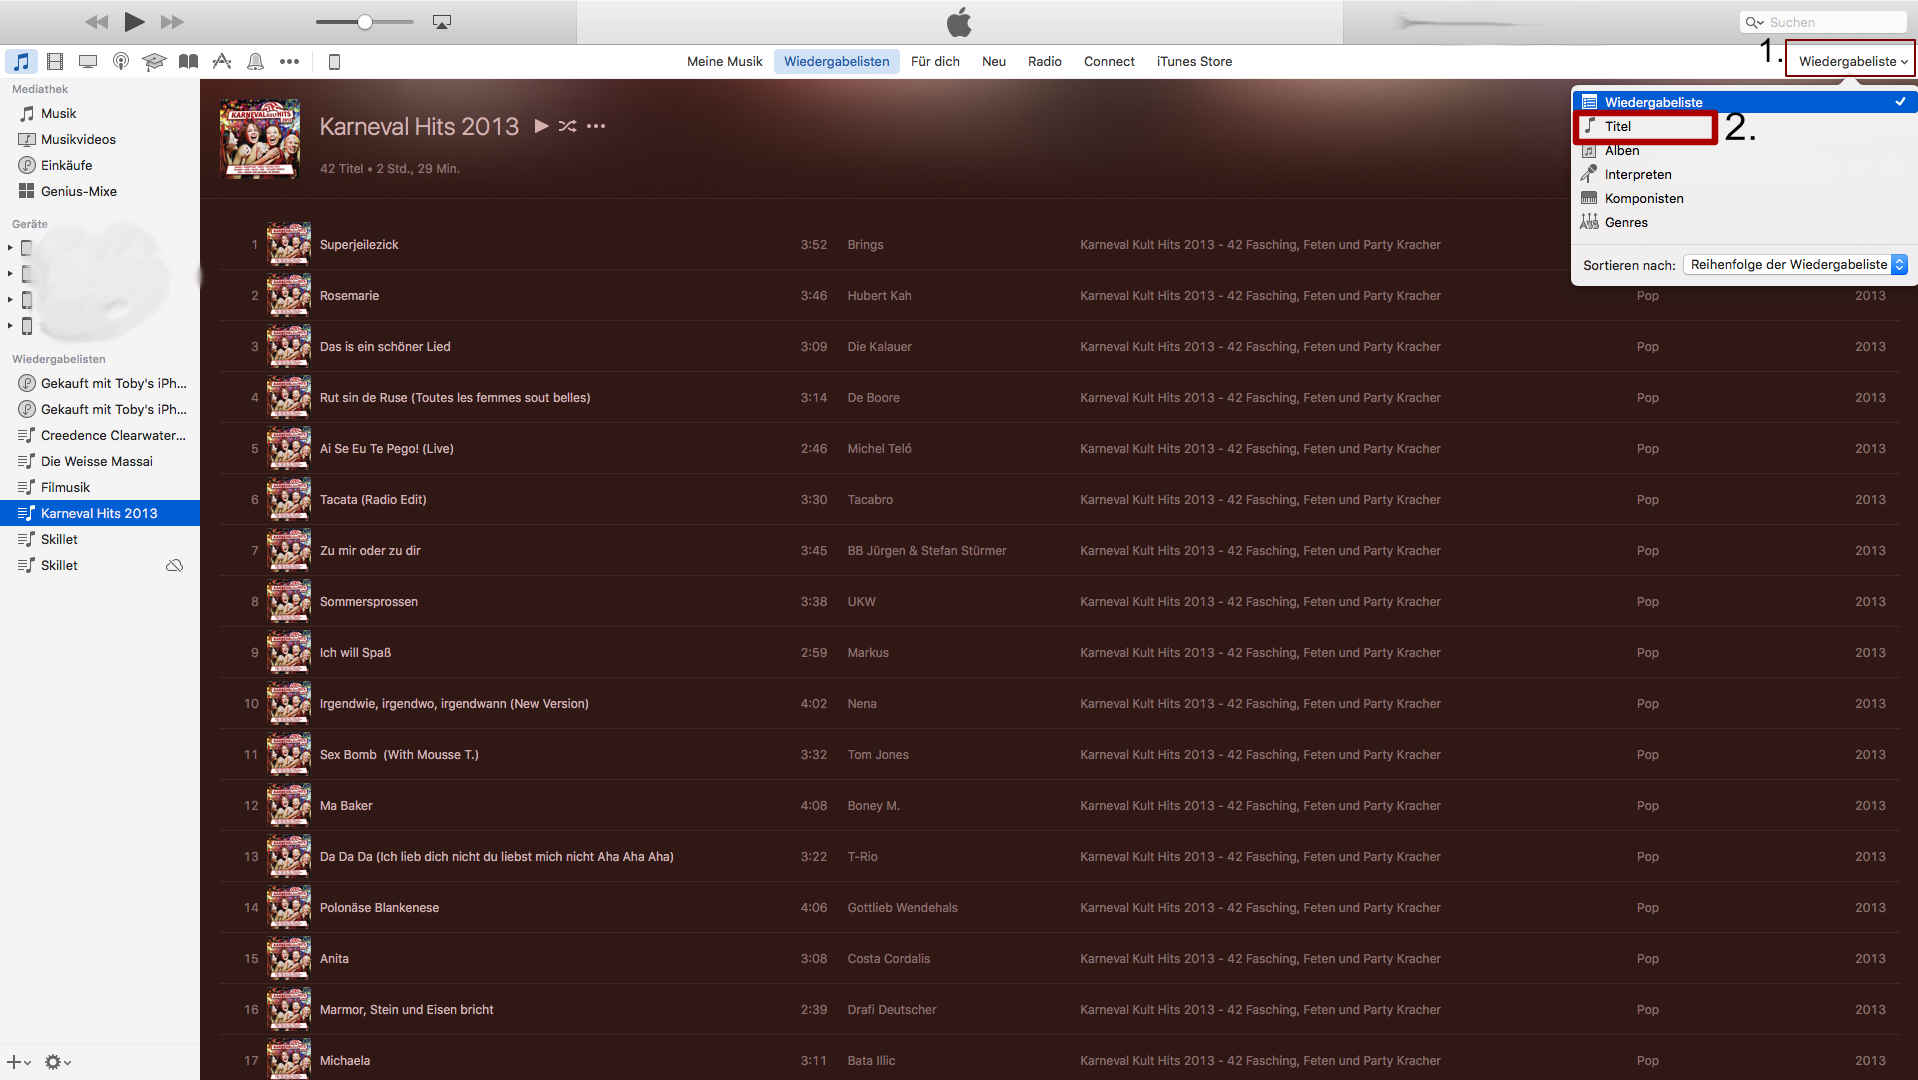Choose Genres view option
Viewport: 1918px width, 1080px height.
(x=1745, y=222)
